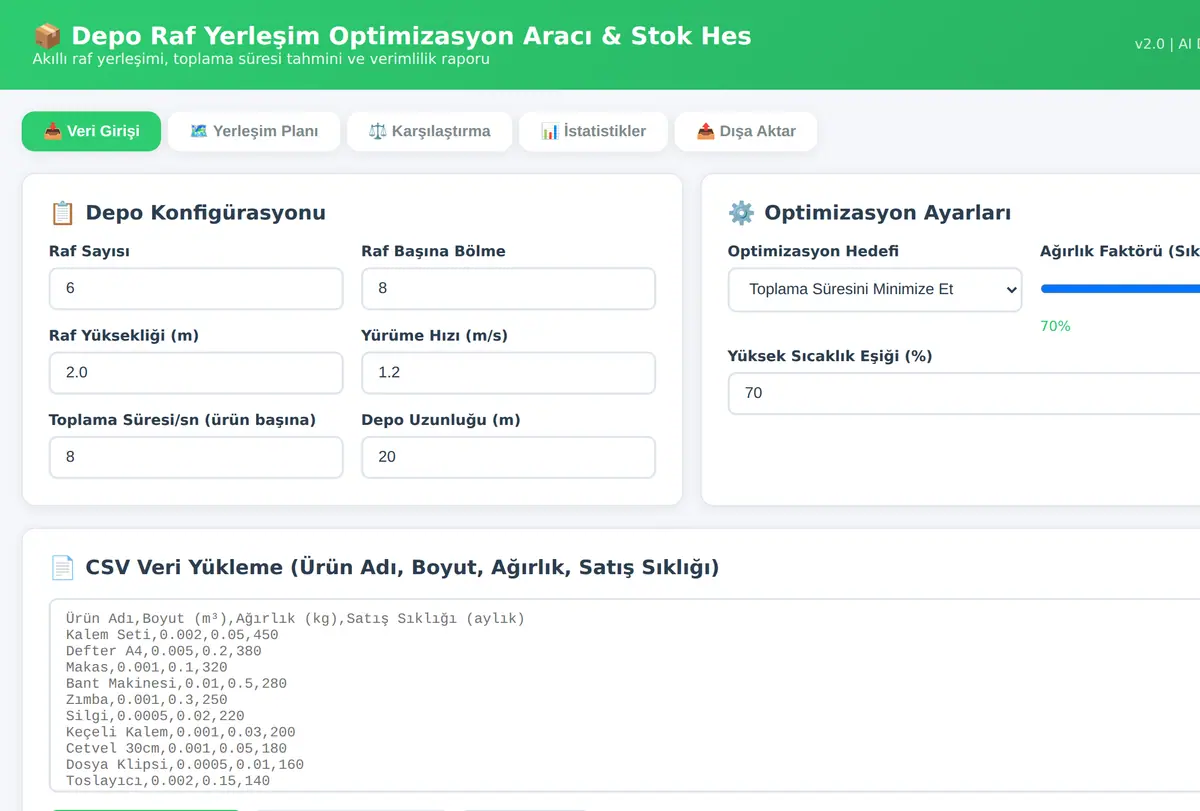The width and height of the screenshot is (1200, 811).
Task: Click the Depo Uzunluğu (m) field
Action: point(508,457)
